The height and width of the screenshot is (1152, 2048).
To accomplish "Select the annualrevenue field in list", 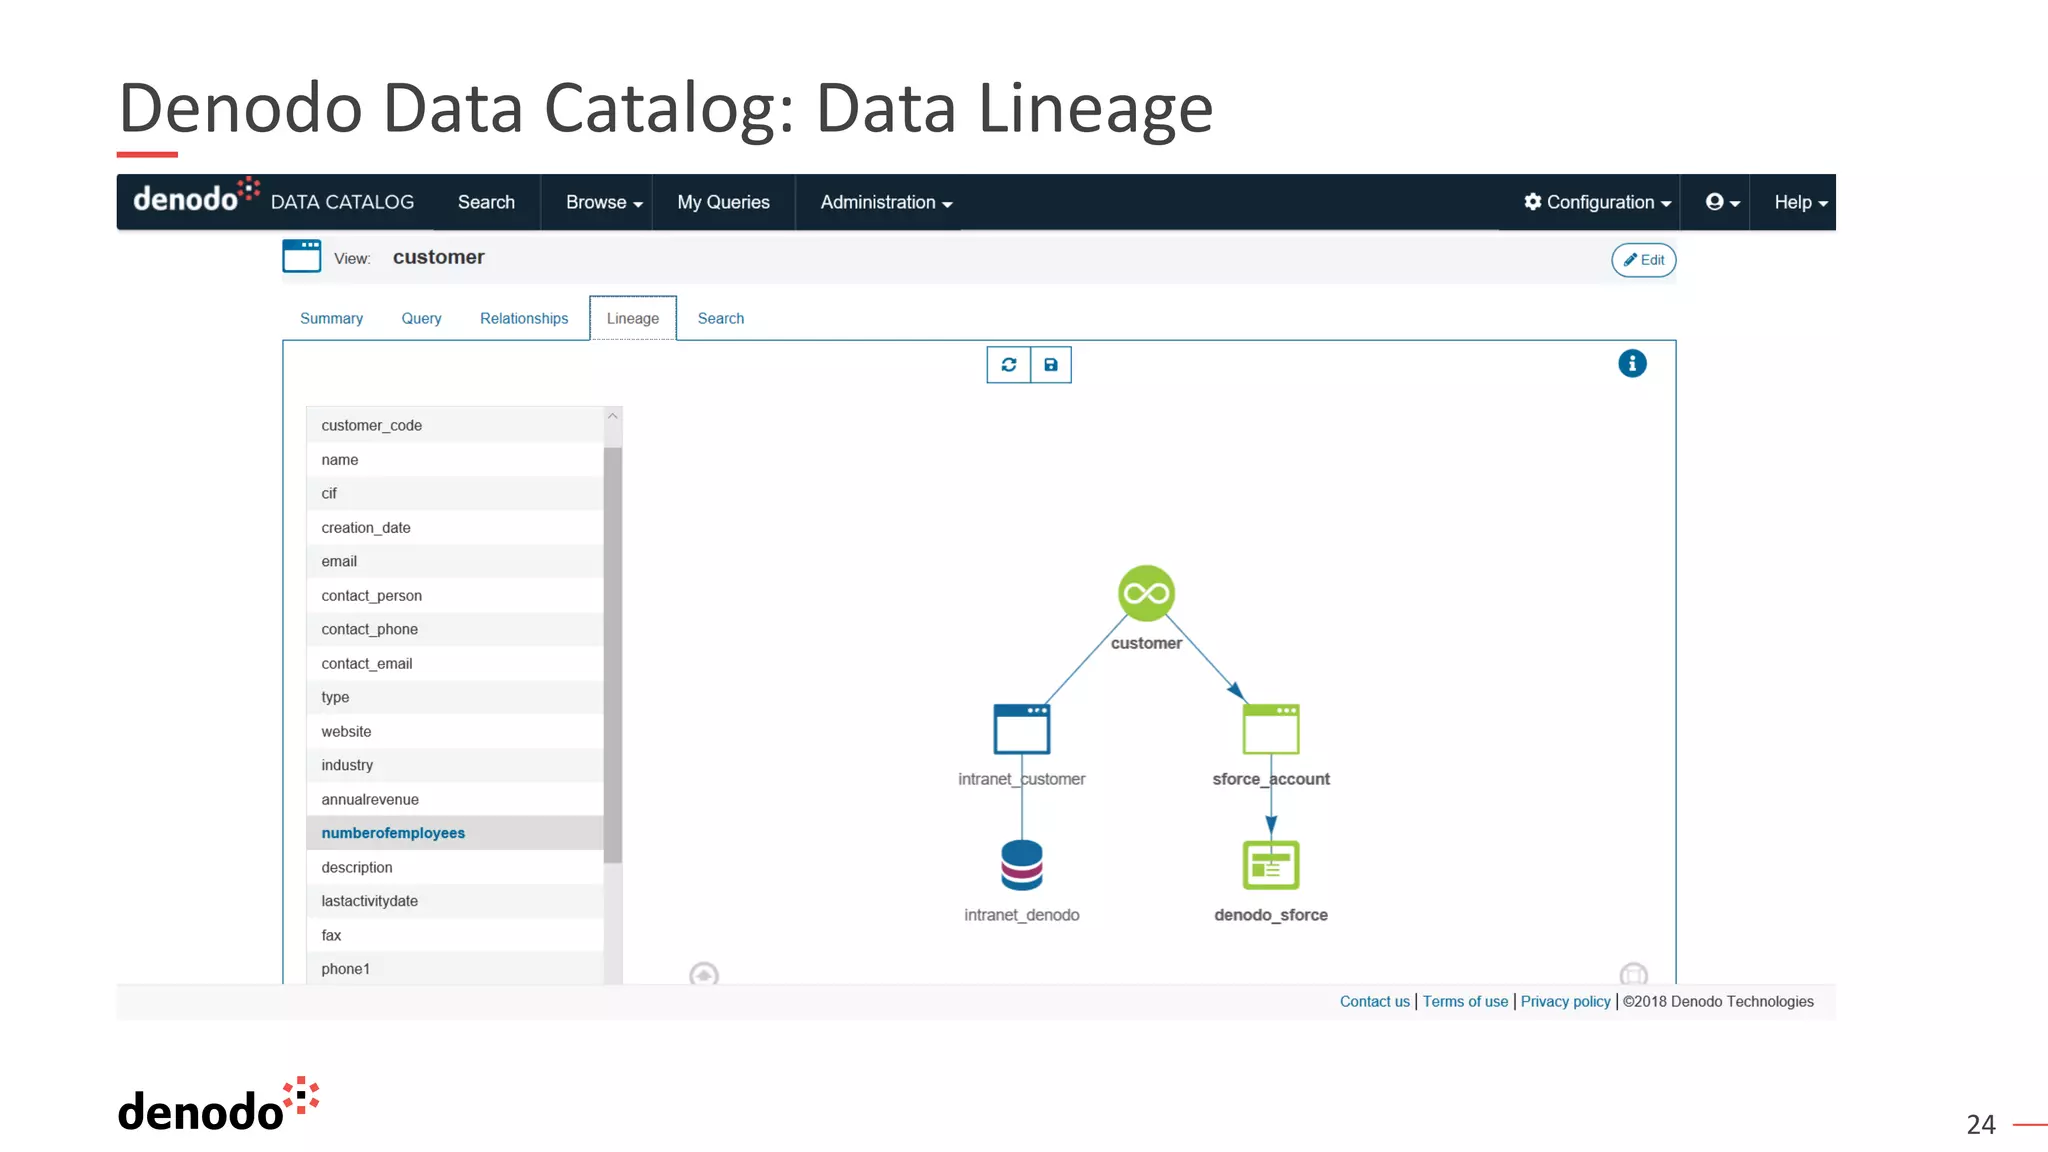I will coord(370,799).
